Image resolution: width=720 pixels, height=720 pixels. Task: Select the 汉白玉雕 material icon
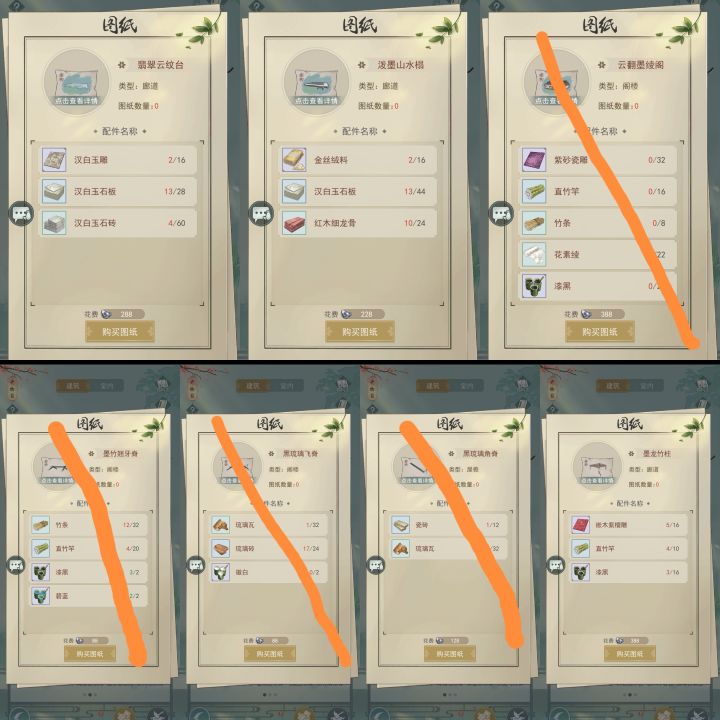(54, 160)
